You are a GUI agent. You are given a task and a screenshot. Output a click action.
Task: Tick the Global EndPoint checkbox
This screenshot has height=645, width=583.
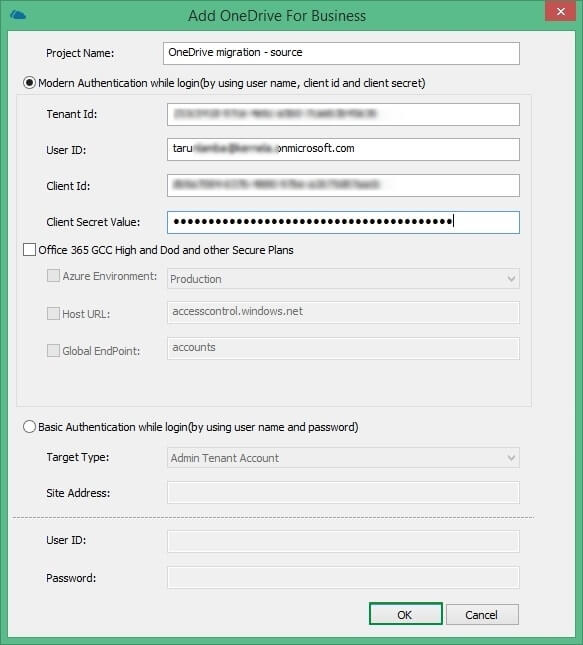point(53,350)
